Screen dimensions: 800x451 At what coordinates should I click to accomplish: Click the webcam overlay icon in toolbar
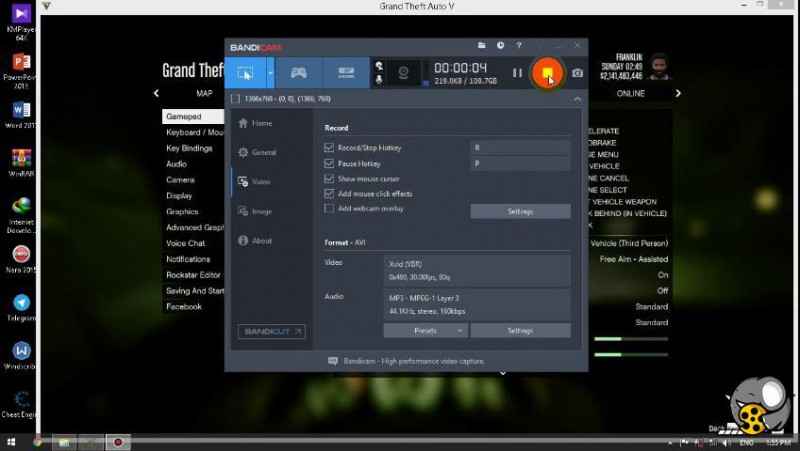point(403,73)
